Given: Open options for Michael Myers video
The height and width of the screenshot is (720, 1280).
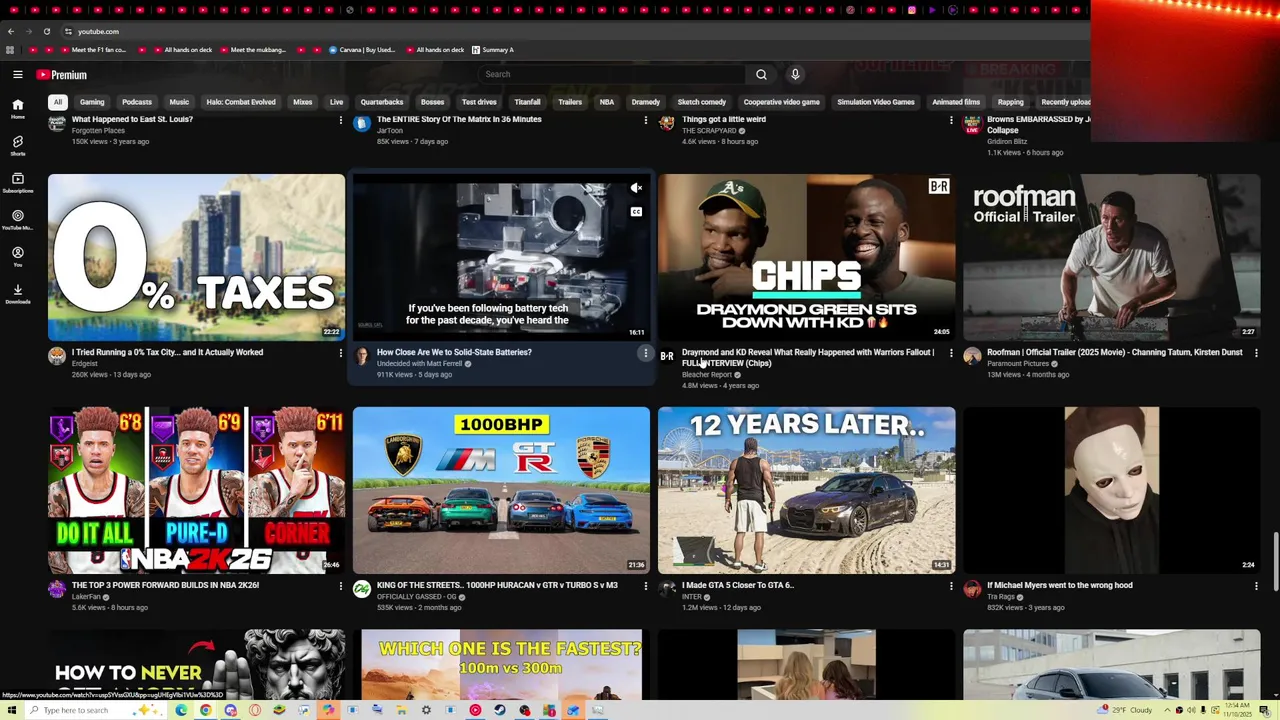Looking at the screenshot, I should (1256, 586).
